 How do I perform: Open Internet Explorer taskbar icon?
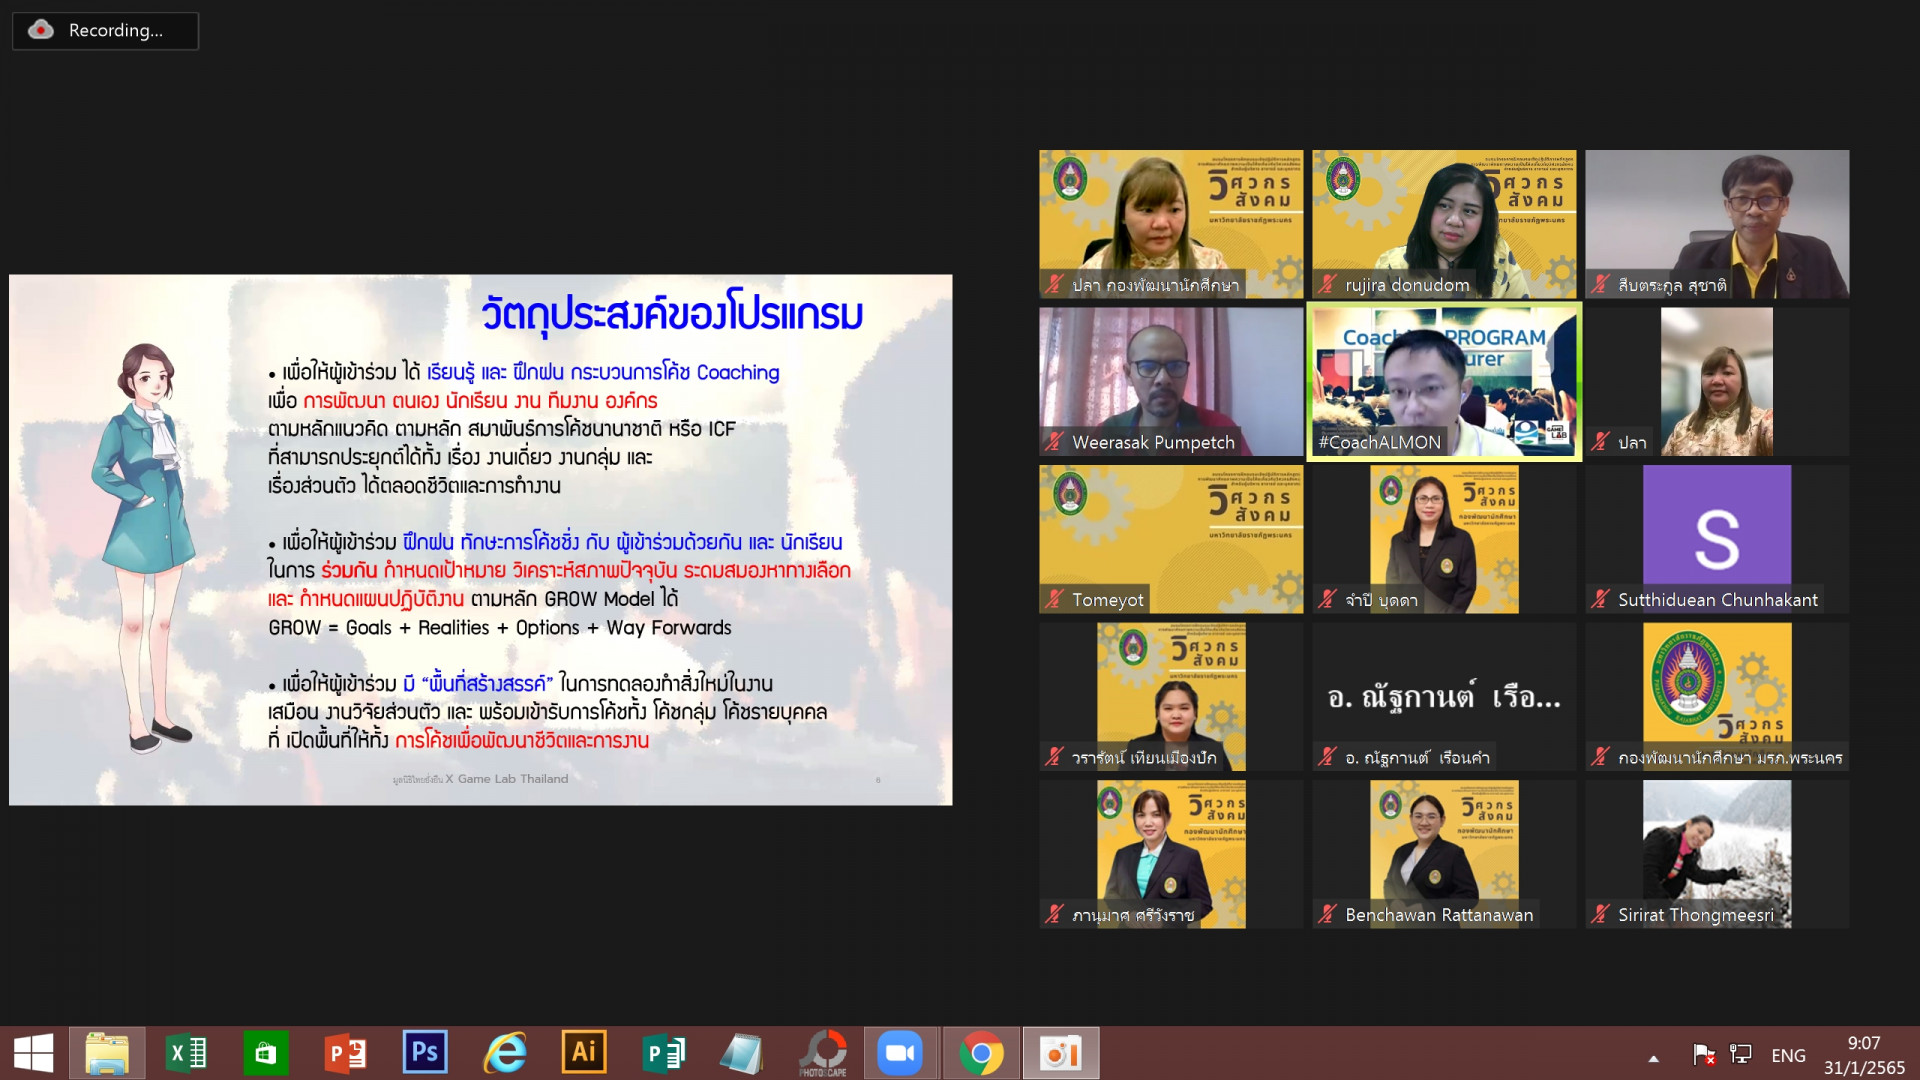(x=505, y=1053)
